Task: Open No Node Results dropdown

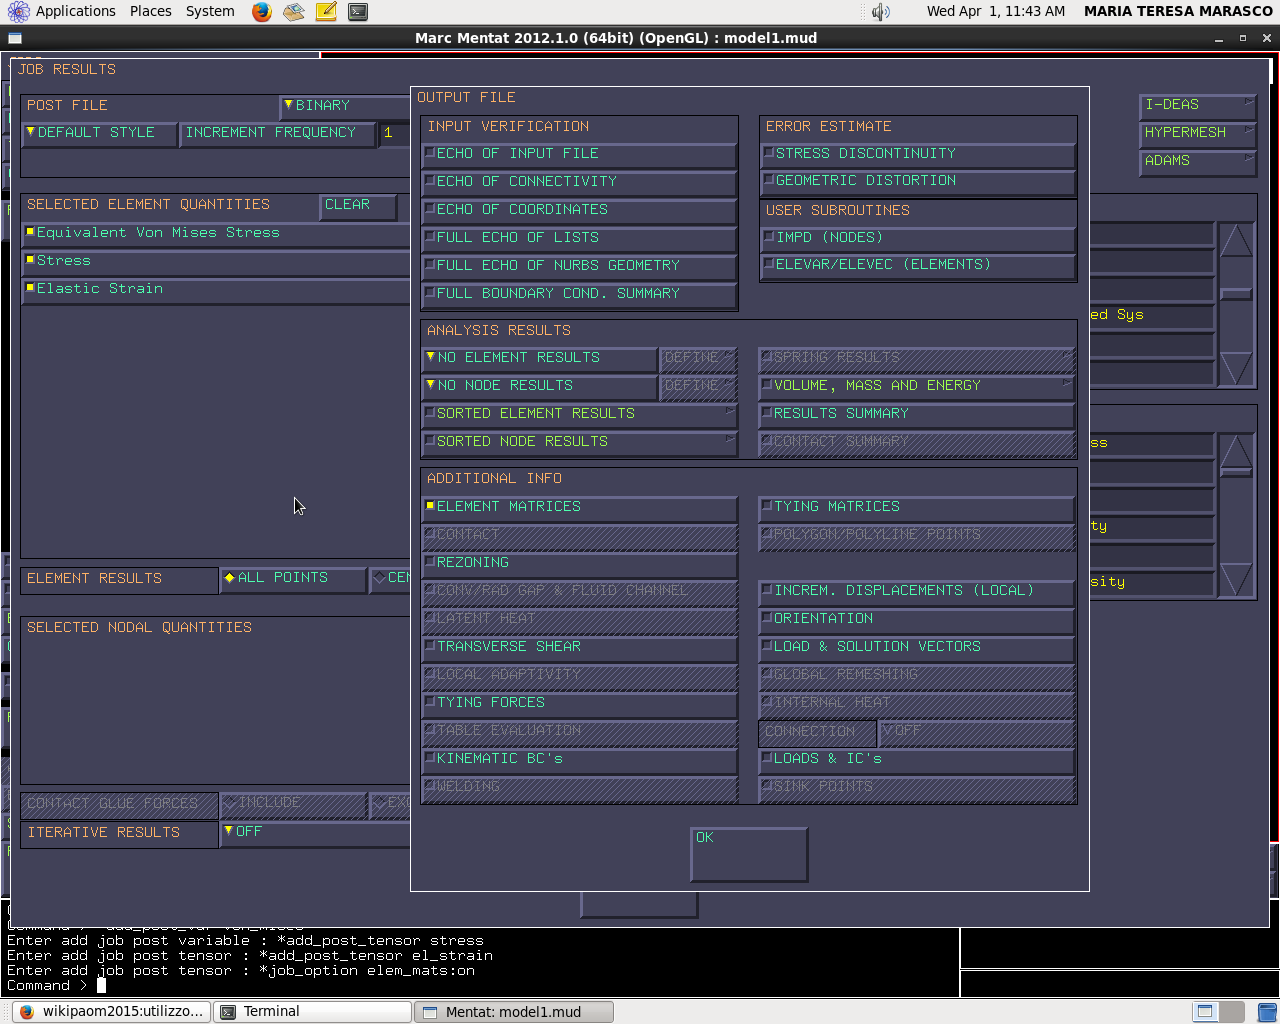Action: click(540, 386)
